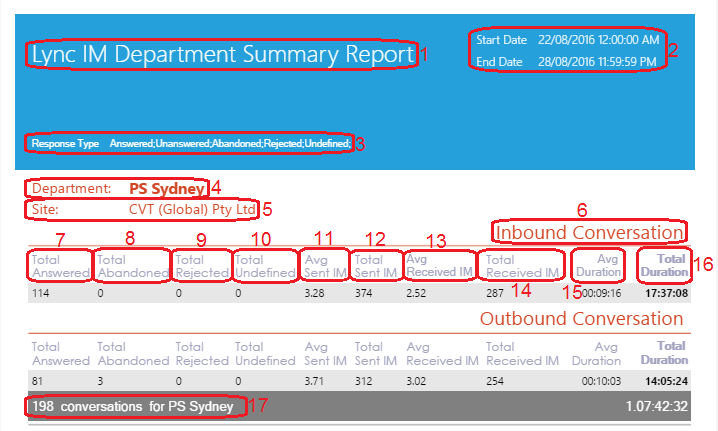
Task: Click the Response Type filter list
Action: [230, 144]
